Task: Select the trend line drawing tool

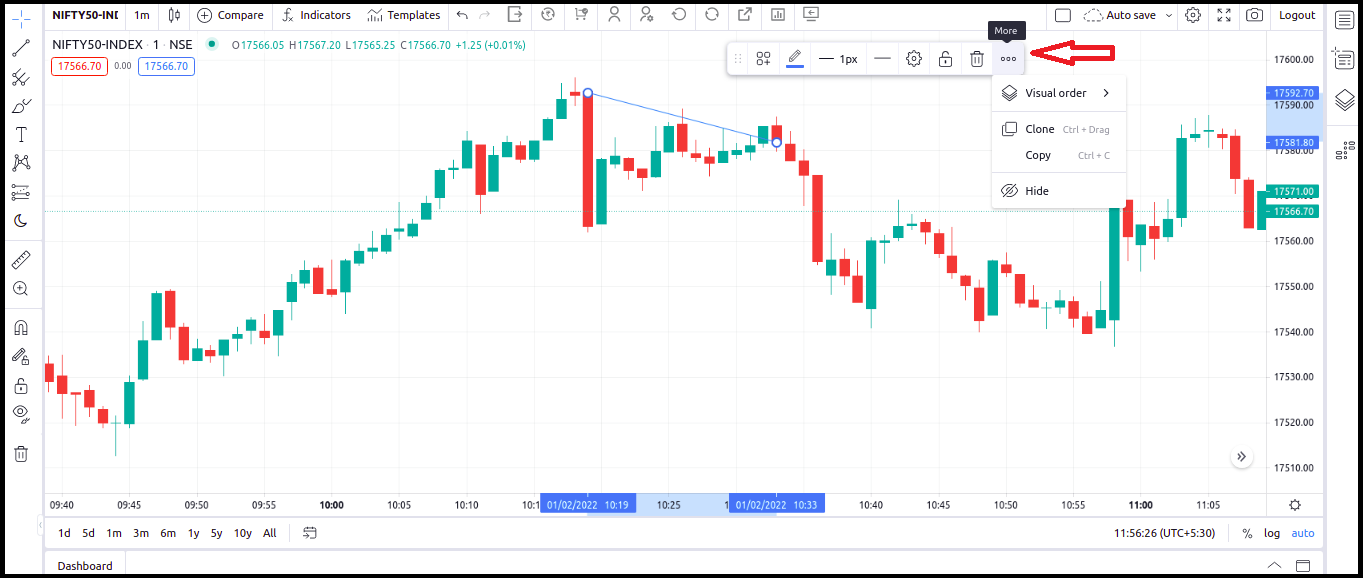Action: (x=20, y=47)
